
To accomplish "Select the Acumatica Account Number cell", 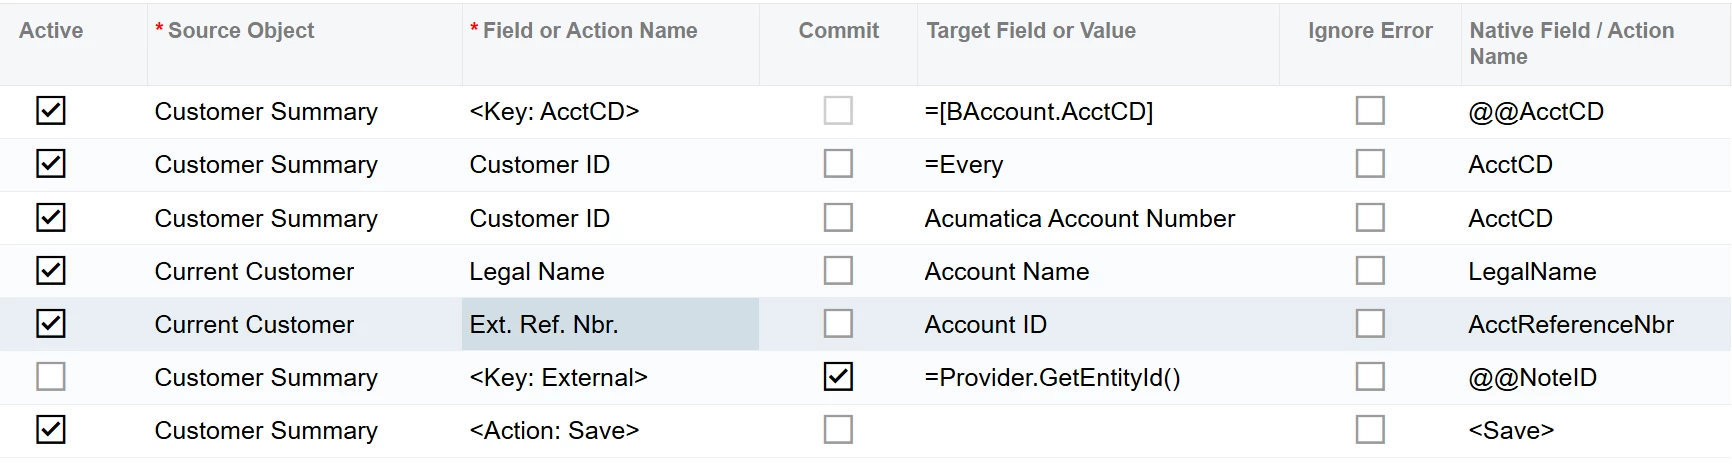I will click(x=1080, y=219).
